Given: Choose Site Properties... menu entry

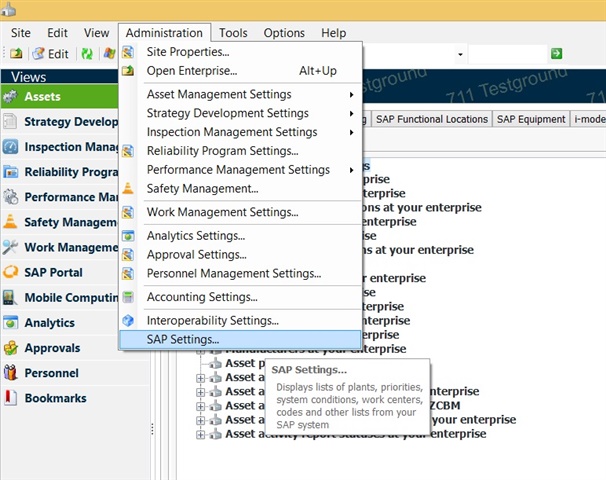Looking at the screenshot, I should coord(240,52).
